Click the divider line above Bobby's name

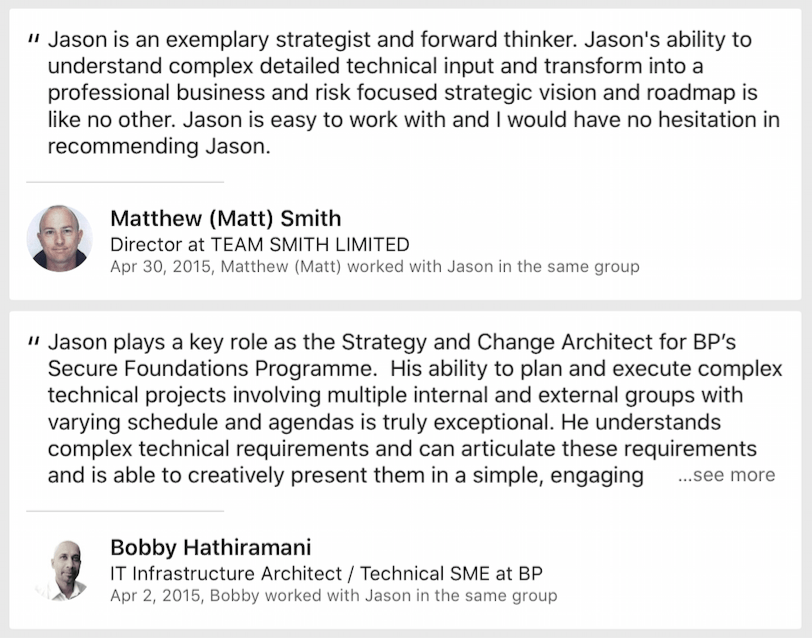tap(125, 511)
